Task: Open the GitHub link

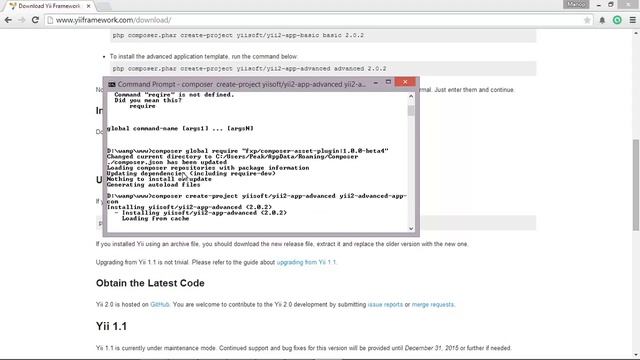Action: [x=160, y=304]
